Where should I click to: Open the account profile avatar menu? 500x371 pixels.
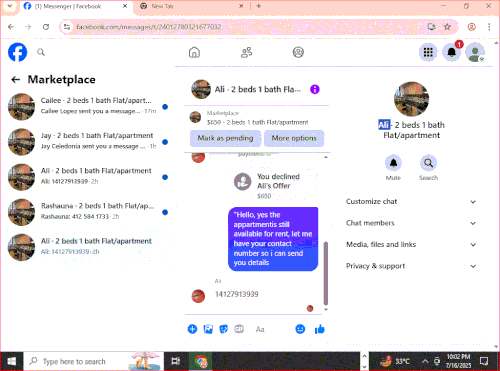tap(475, 52)
